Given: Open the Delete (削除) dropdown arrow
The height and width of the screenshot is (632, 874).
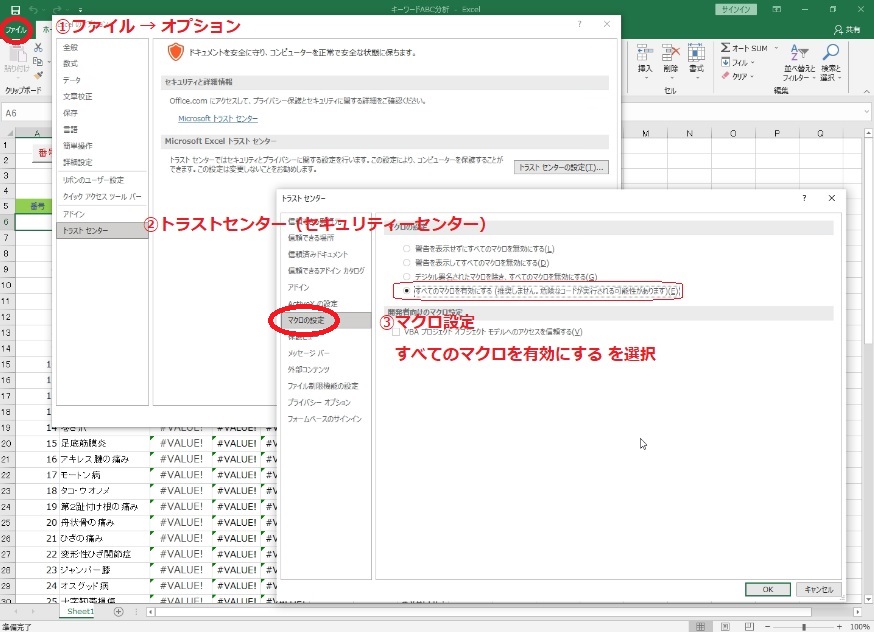Looking at the screenshot, I should point(671,77).
